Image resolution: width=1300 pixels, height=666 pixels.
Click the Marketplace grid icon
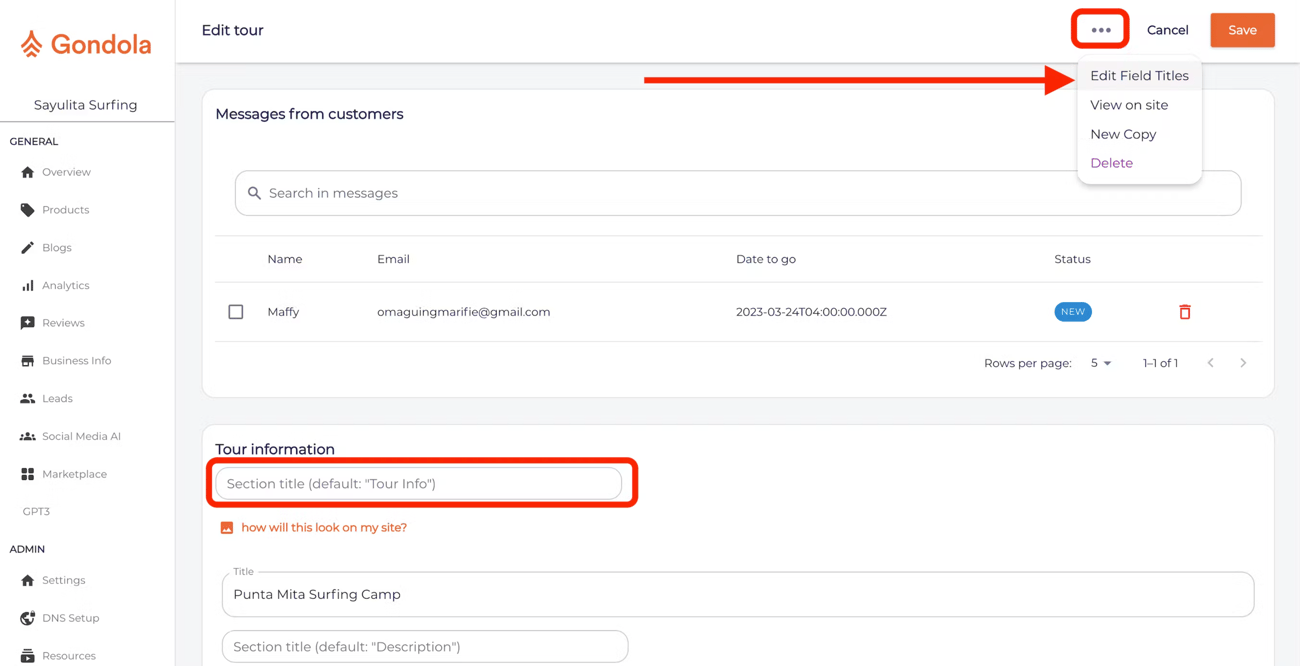point(28,474)
